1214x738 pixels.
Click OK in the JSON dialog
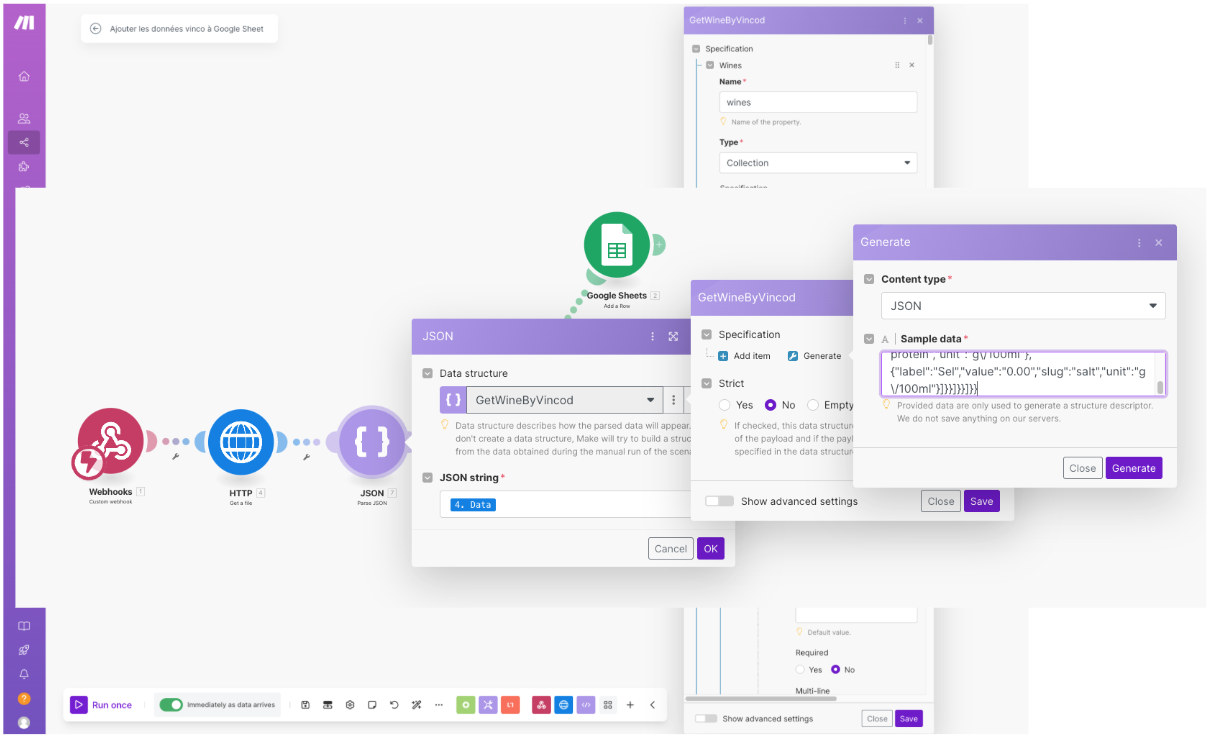pyautogui.click(x=710, y=548)
